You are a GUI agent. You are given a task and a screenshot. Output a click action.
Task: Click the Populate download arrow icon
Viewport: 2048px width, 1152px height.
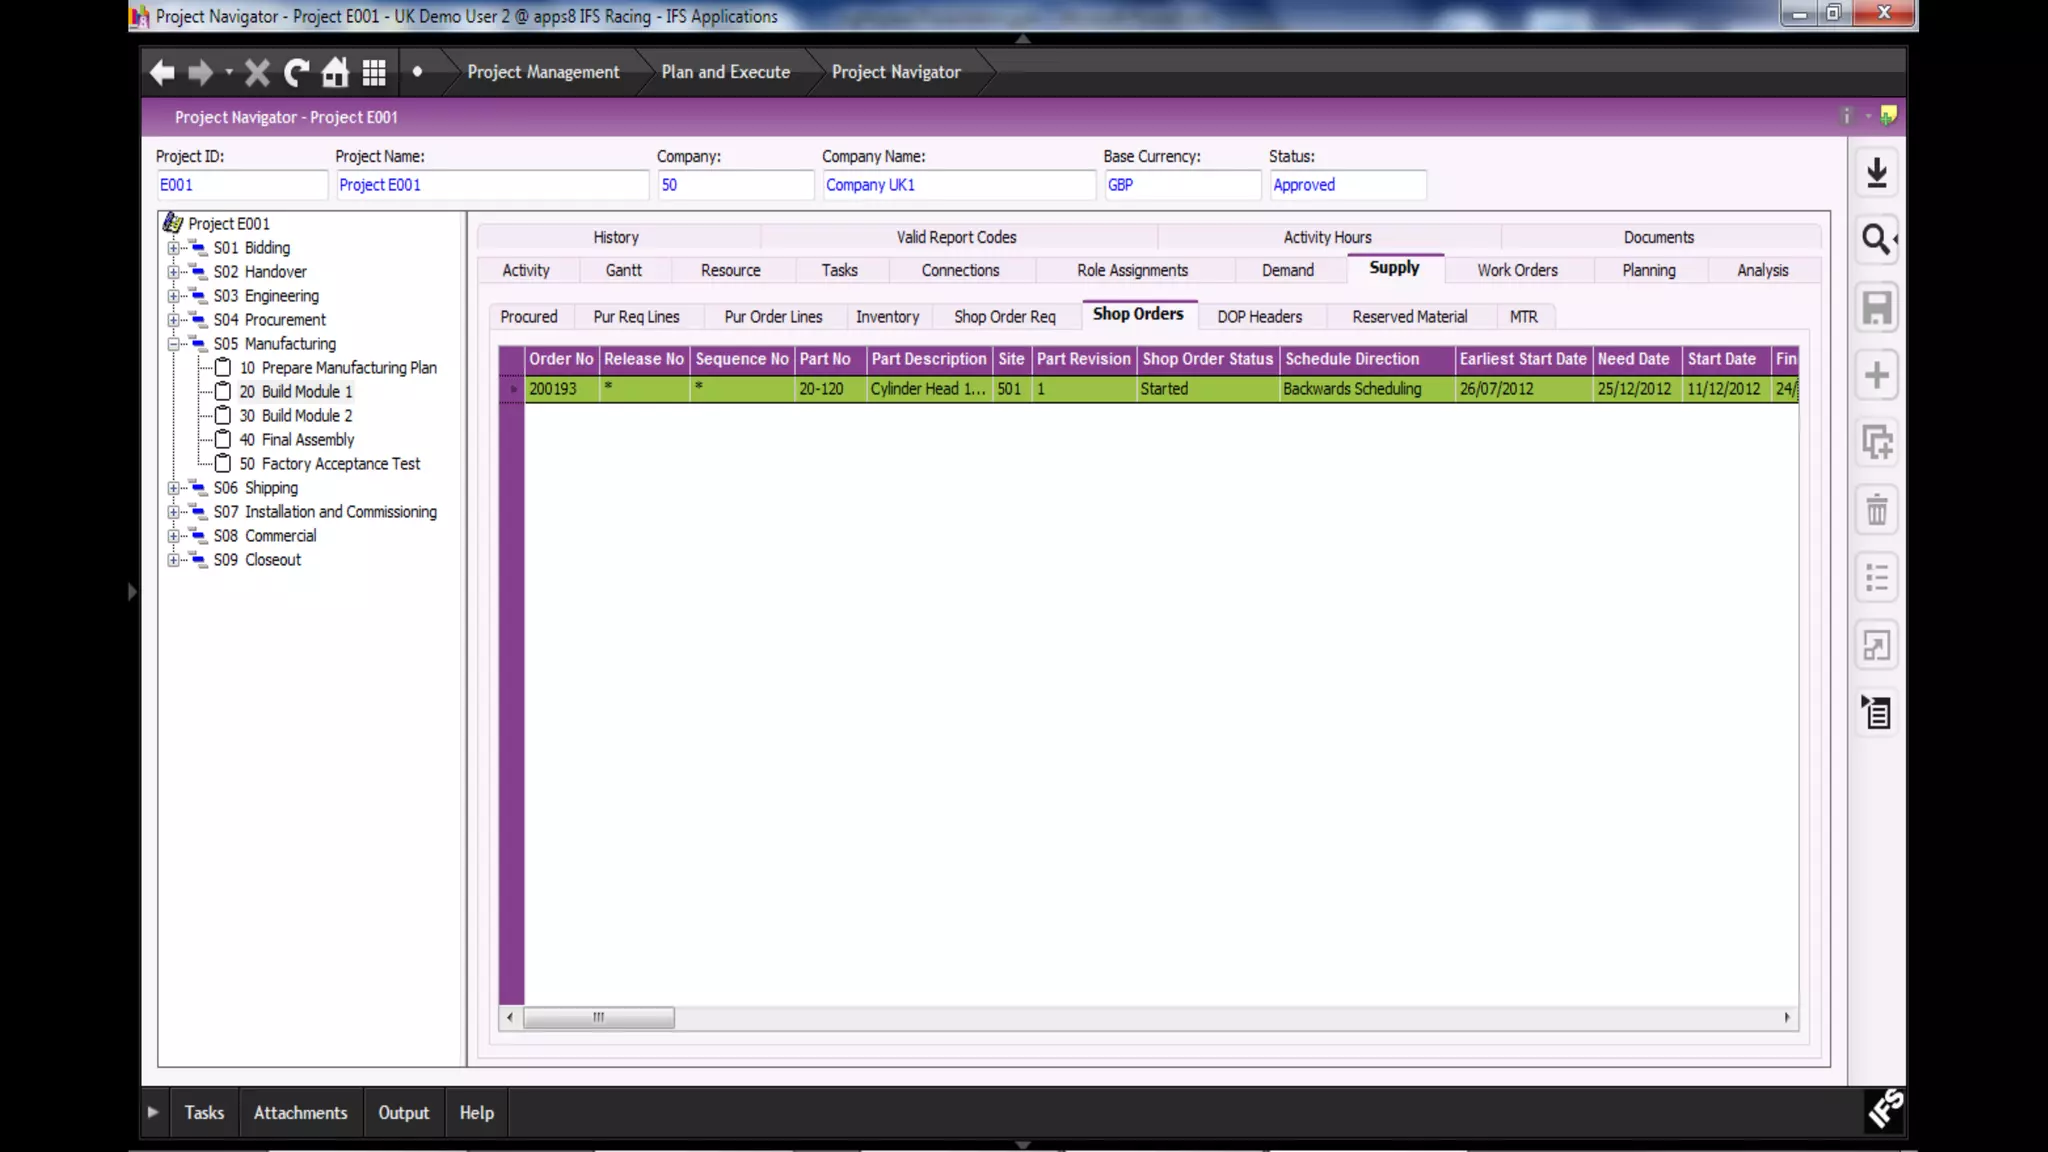(1876, 173)
